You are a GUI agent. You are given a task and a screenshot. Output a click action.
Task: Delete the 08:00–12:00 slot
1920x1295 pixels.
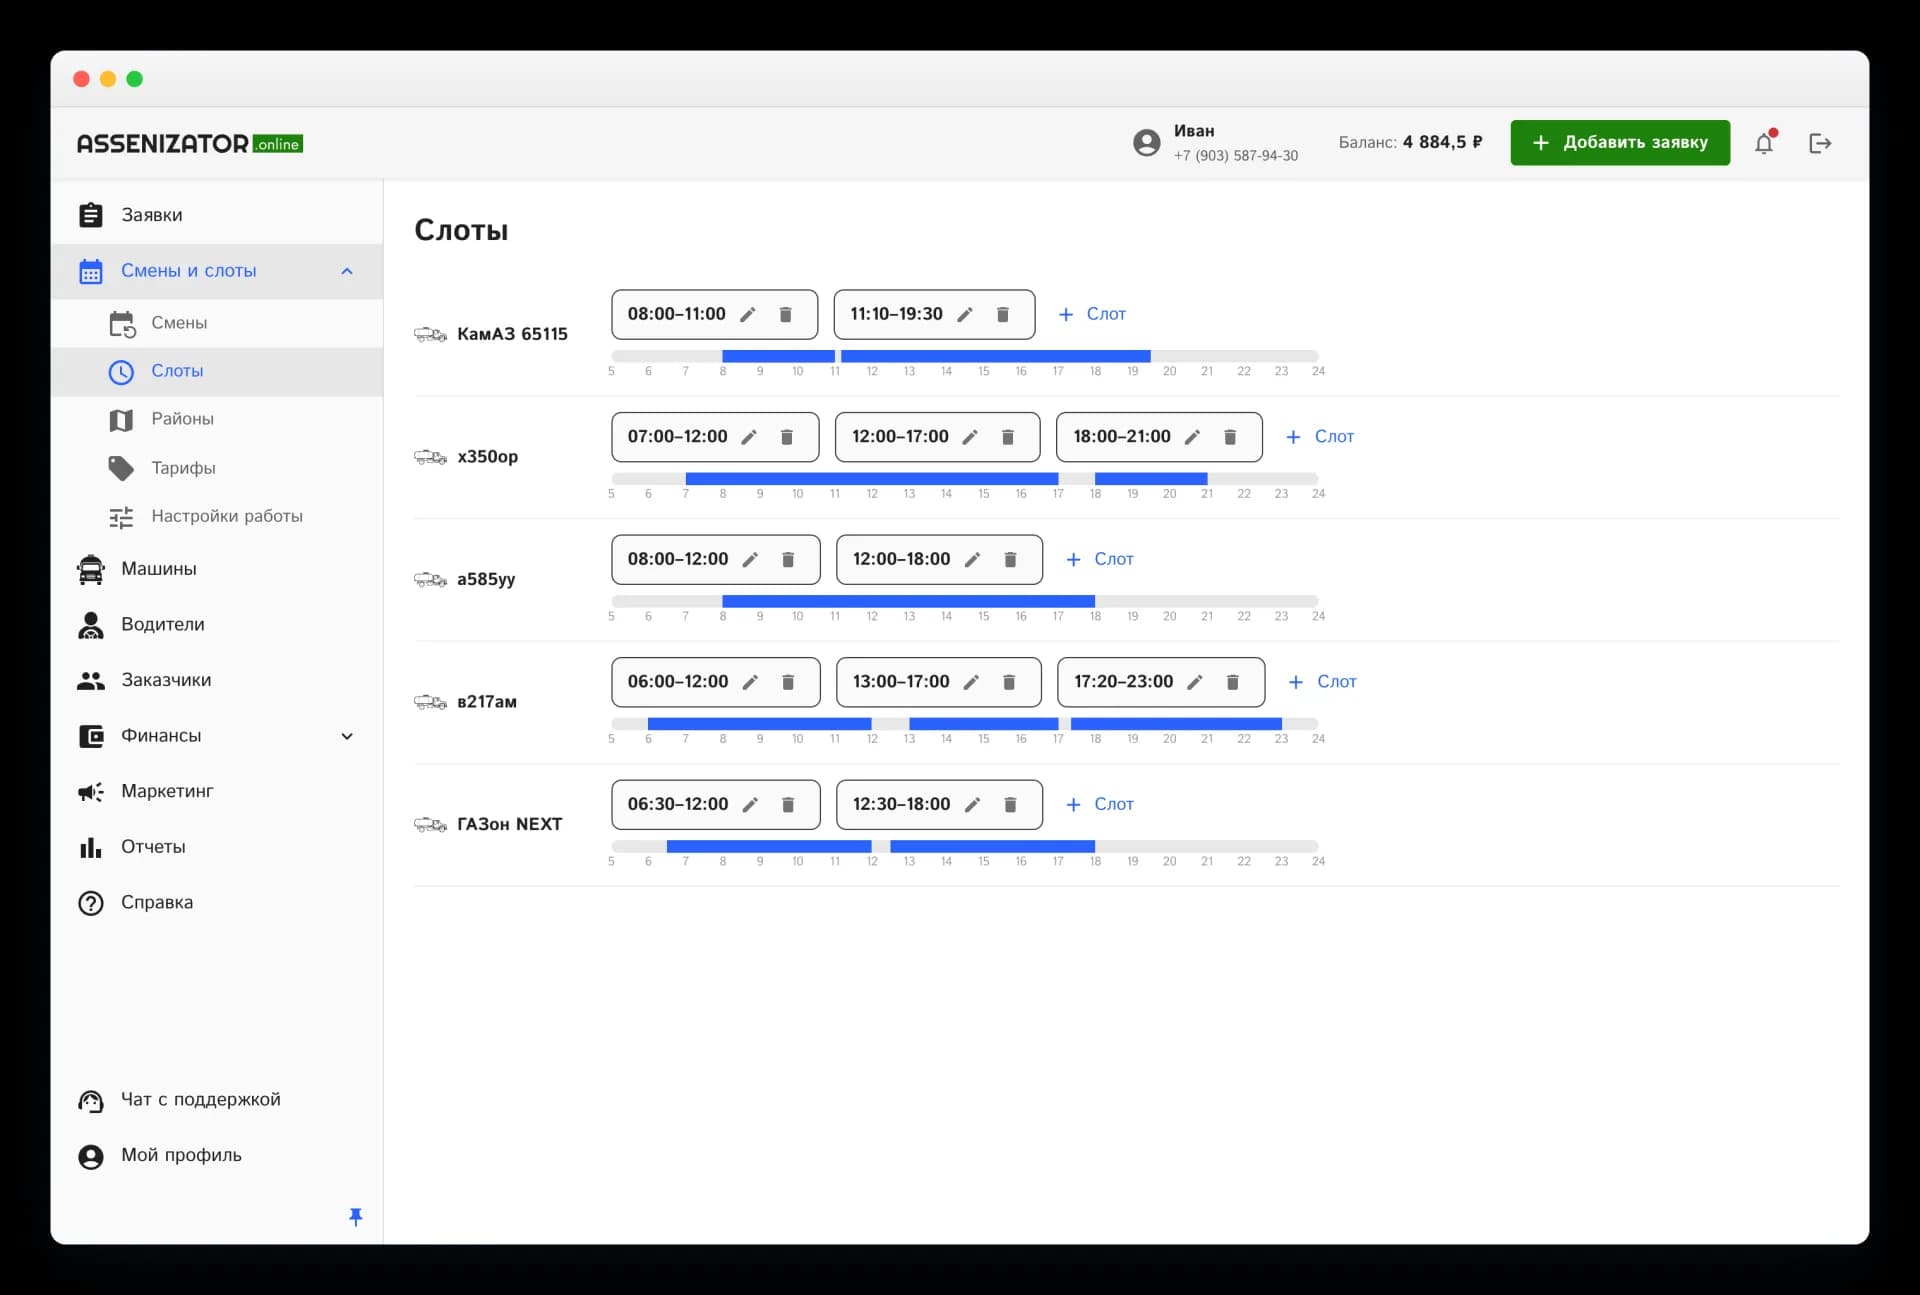pyautogui.click(x=788, y=560)
